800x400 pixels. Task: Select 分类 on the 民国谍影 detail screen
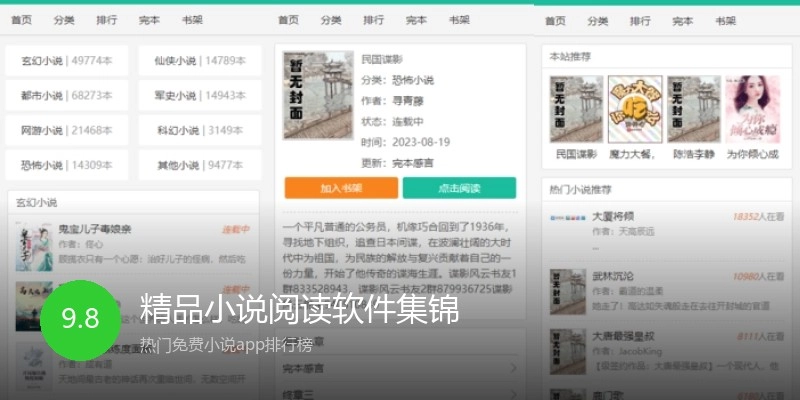(x=331, y=20)
